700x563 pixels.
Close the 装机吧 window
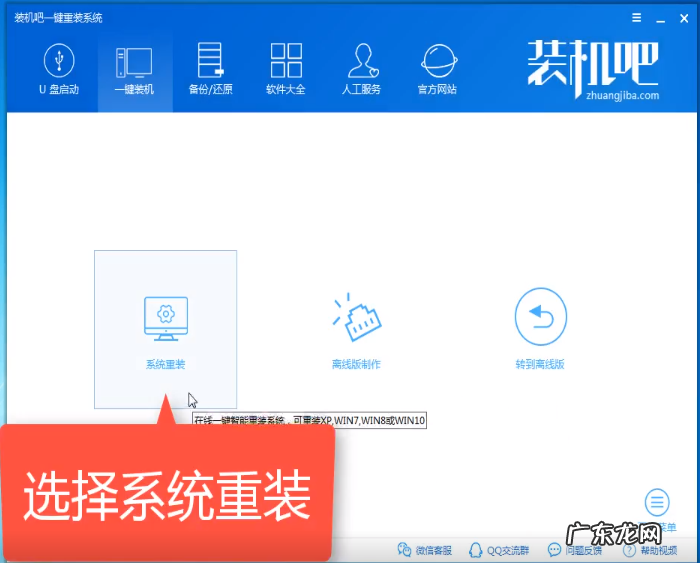(684, 18)
